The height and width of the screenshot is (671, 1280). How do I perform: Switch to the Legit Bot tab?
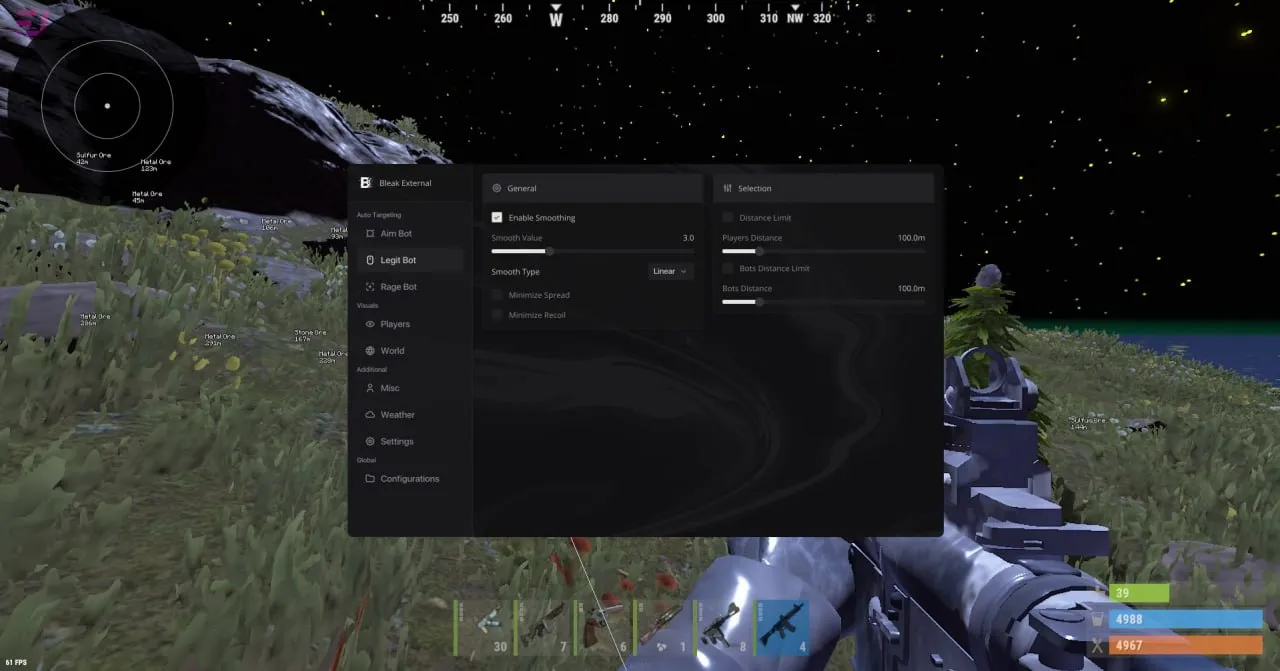410,260
